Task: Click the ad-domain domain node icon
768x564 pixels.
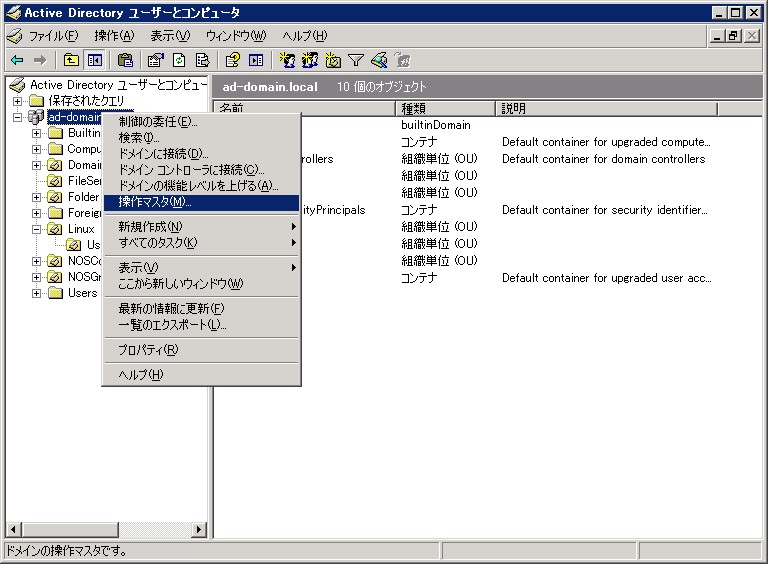Action: click(36, 117)
